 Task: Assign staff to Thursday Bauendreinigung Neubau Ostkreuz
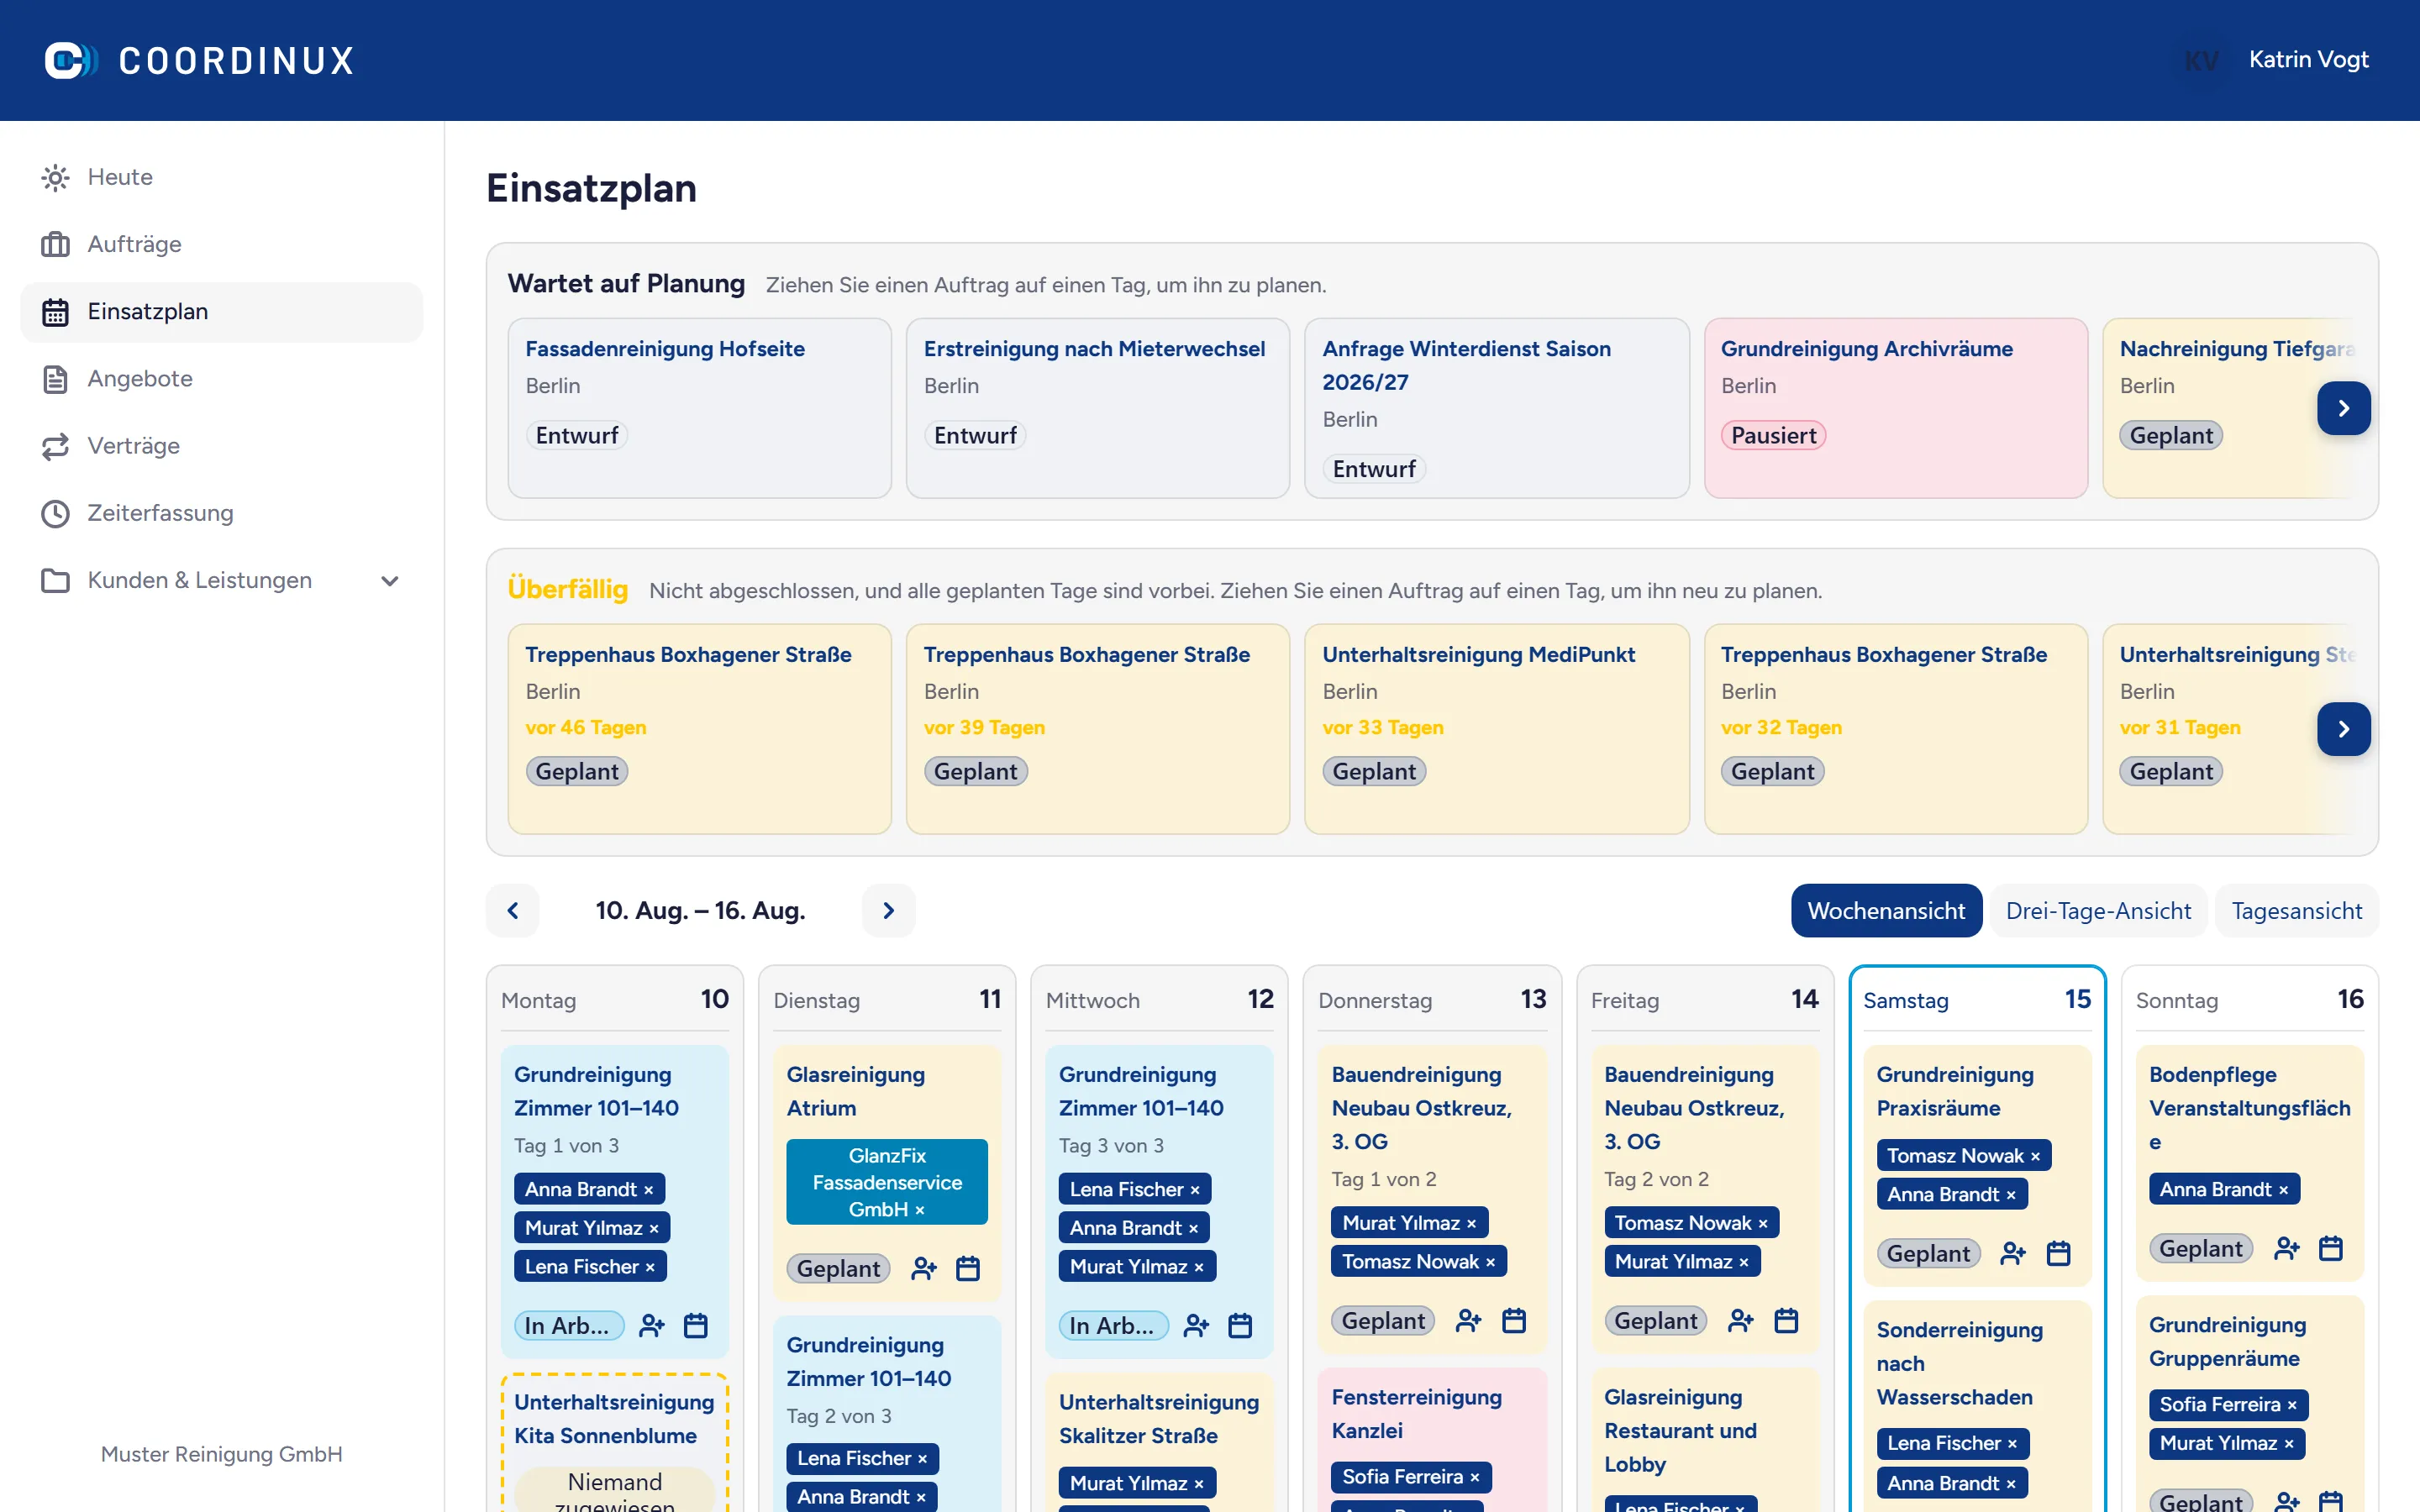(x=1469, y=1321)
